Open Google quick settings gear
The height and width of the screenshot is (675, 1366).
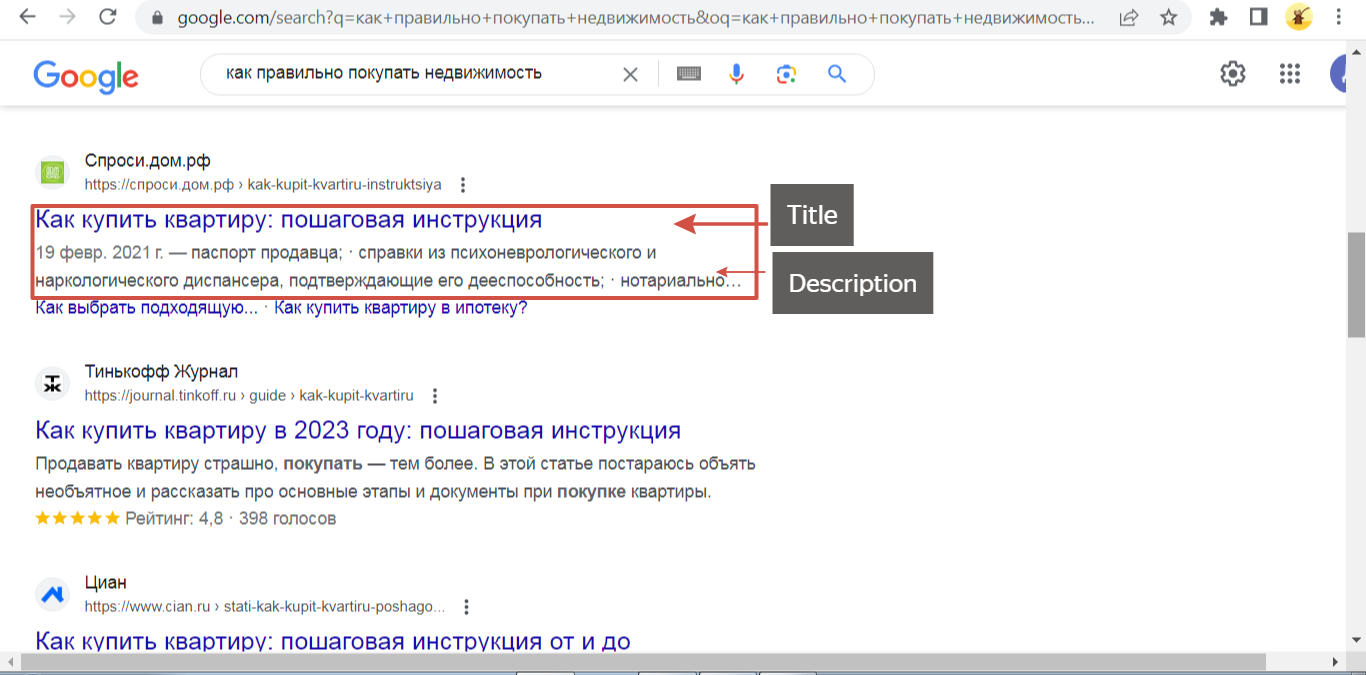coord(1233,74)
